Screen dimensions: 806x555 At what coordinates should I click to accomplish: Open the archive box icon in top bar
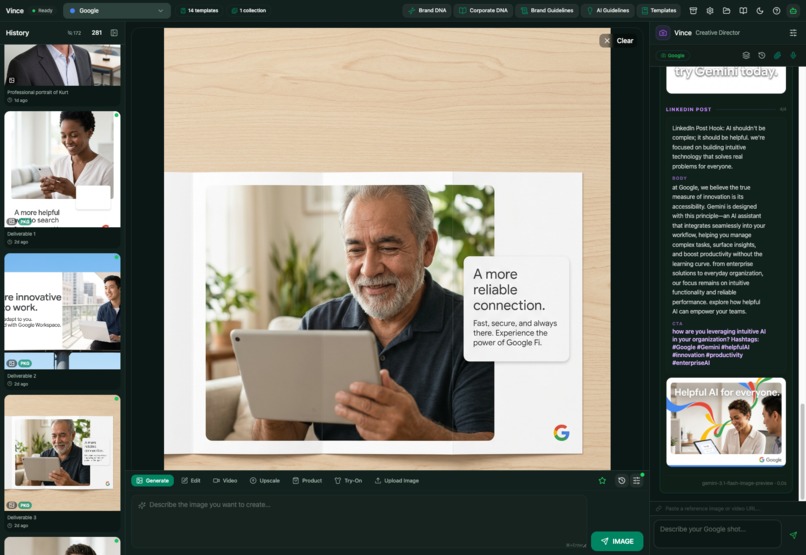click(x=693, y=10)
